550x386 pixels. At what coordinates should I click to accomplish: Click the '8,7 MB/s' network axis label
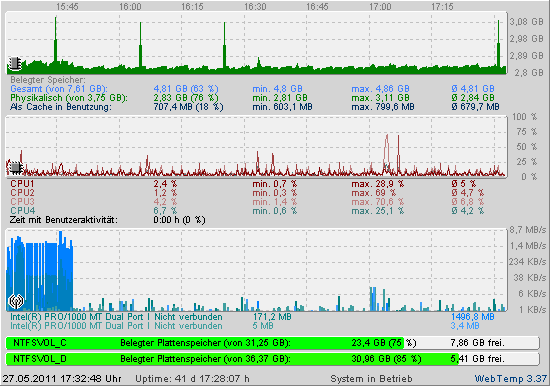(x=528, y=230)
